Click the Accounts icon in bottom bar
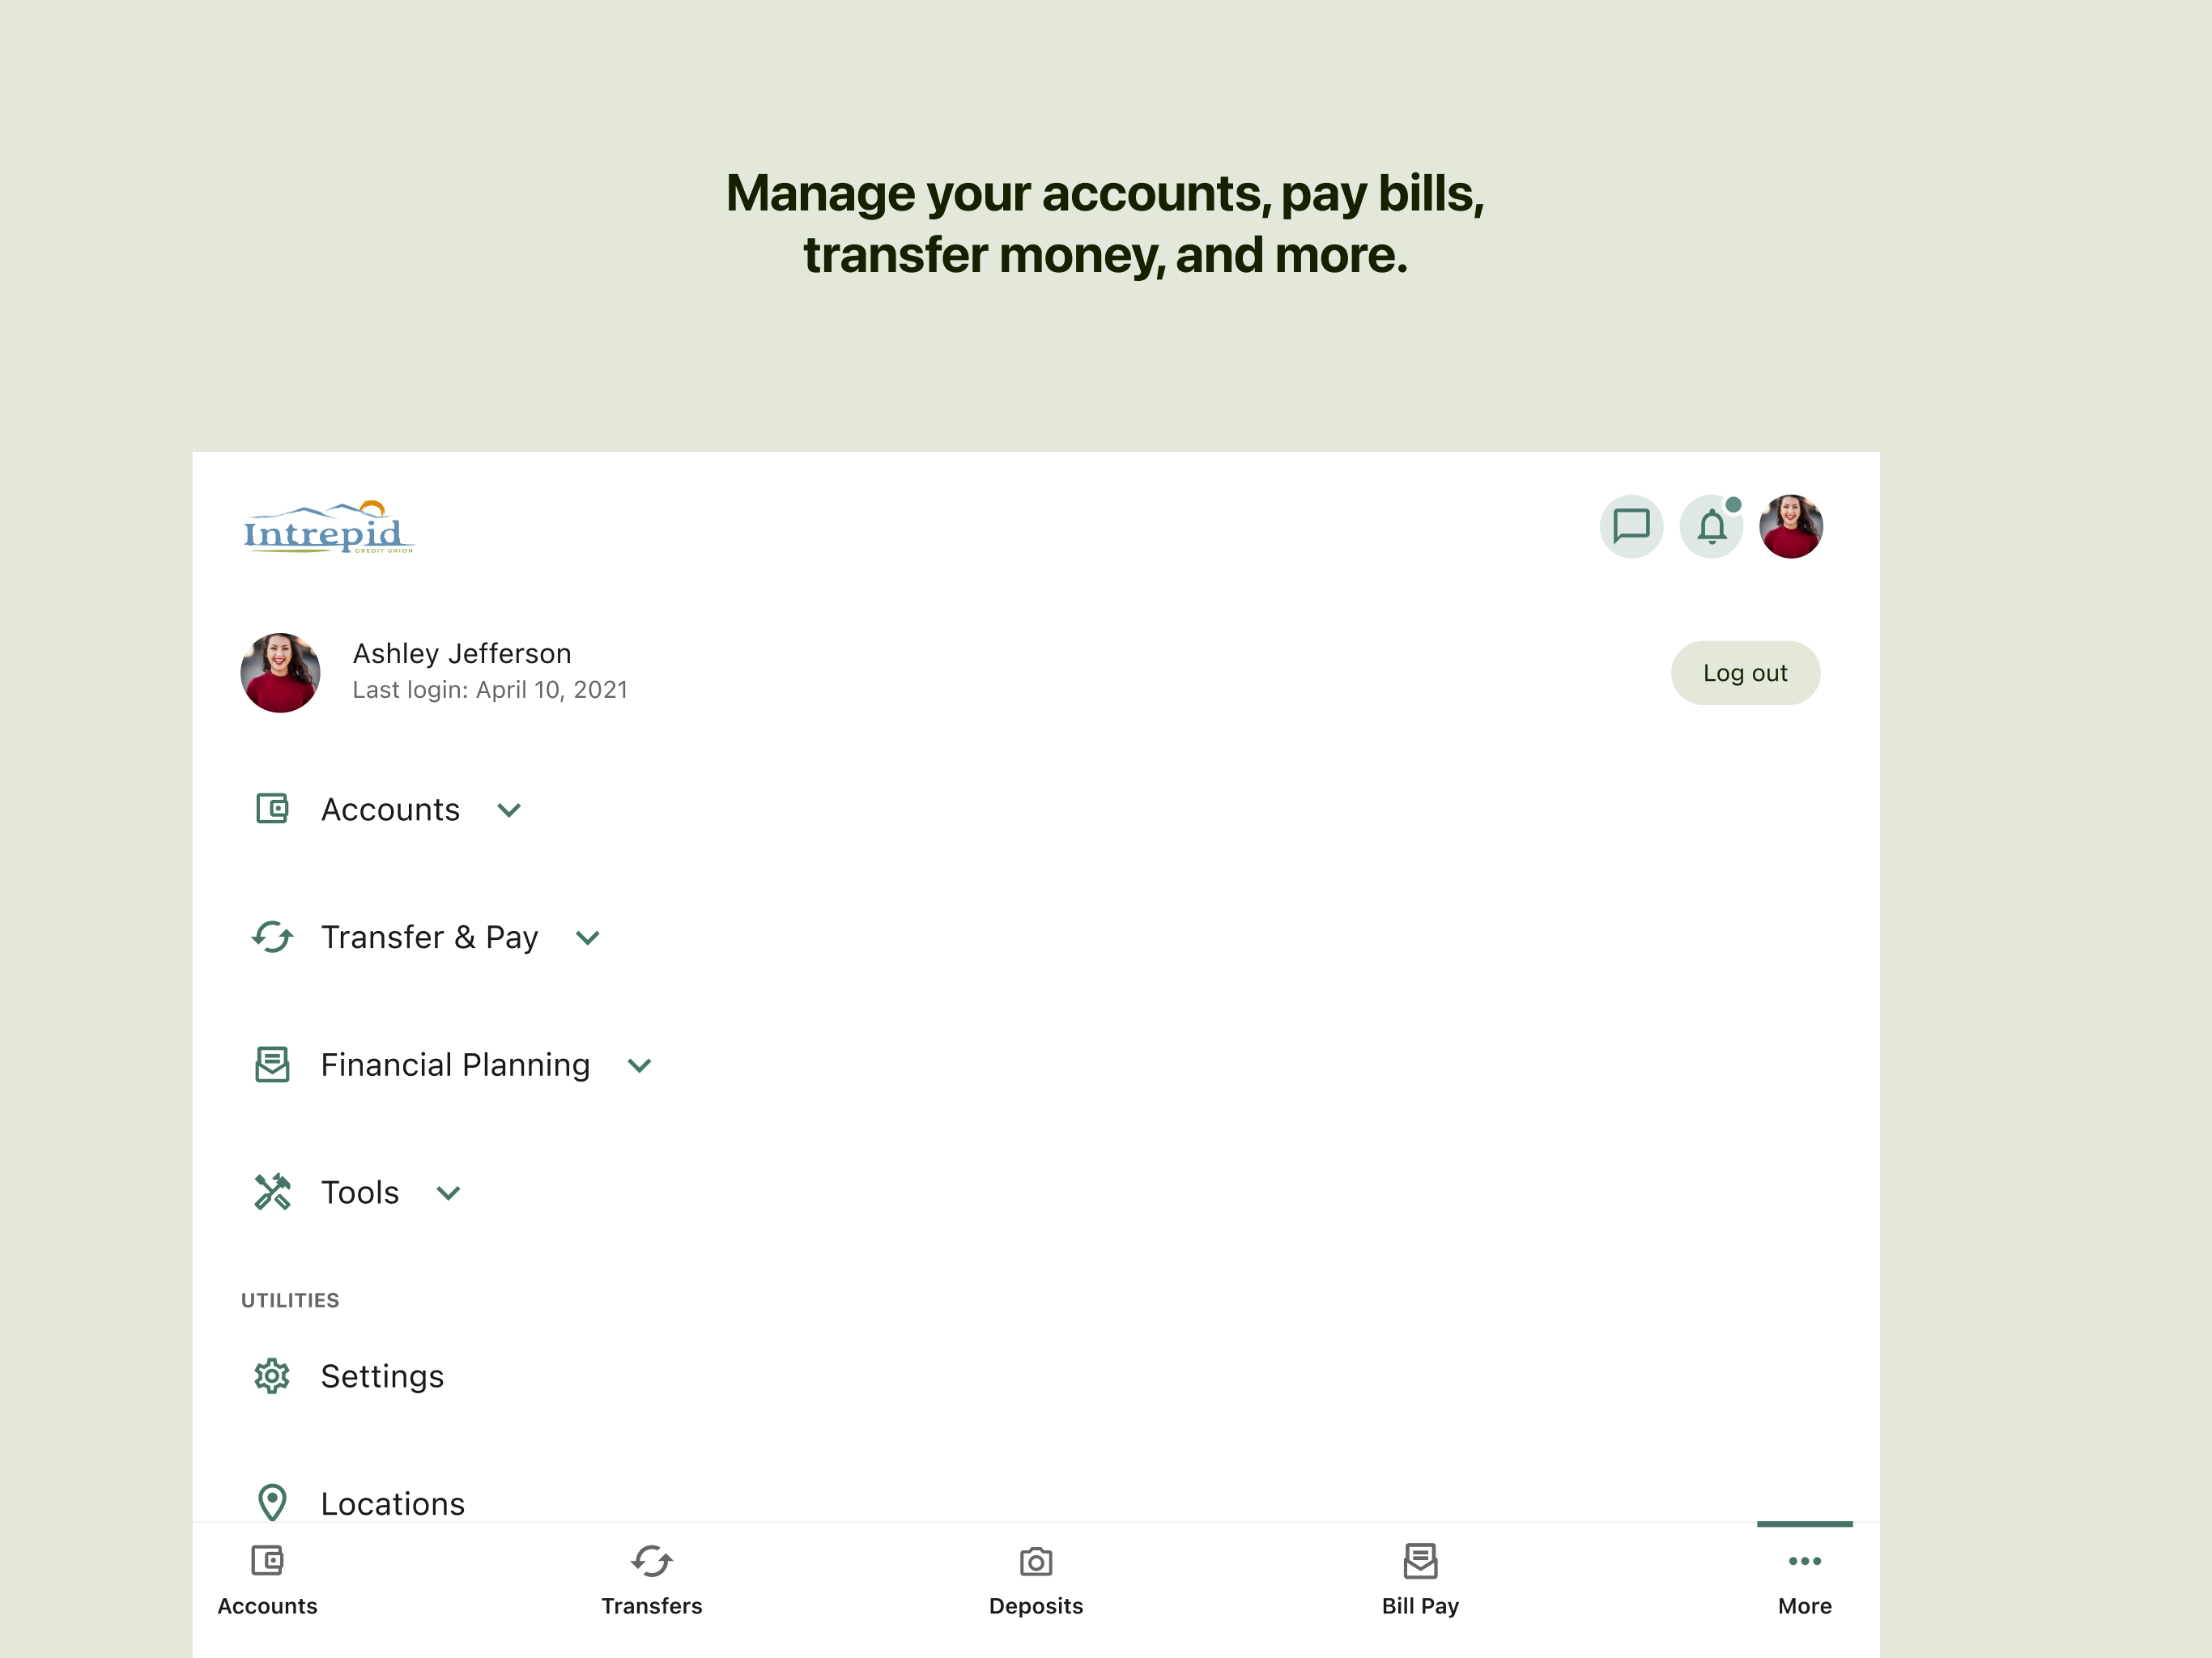 pyautogui.click(x=267, y=1560)
